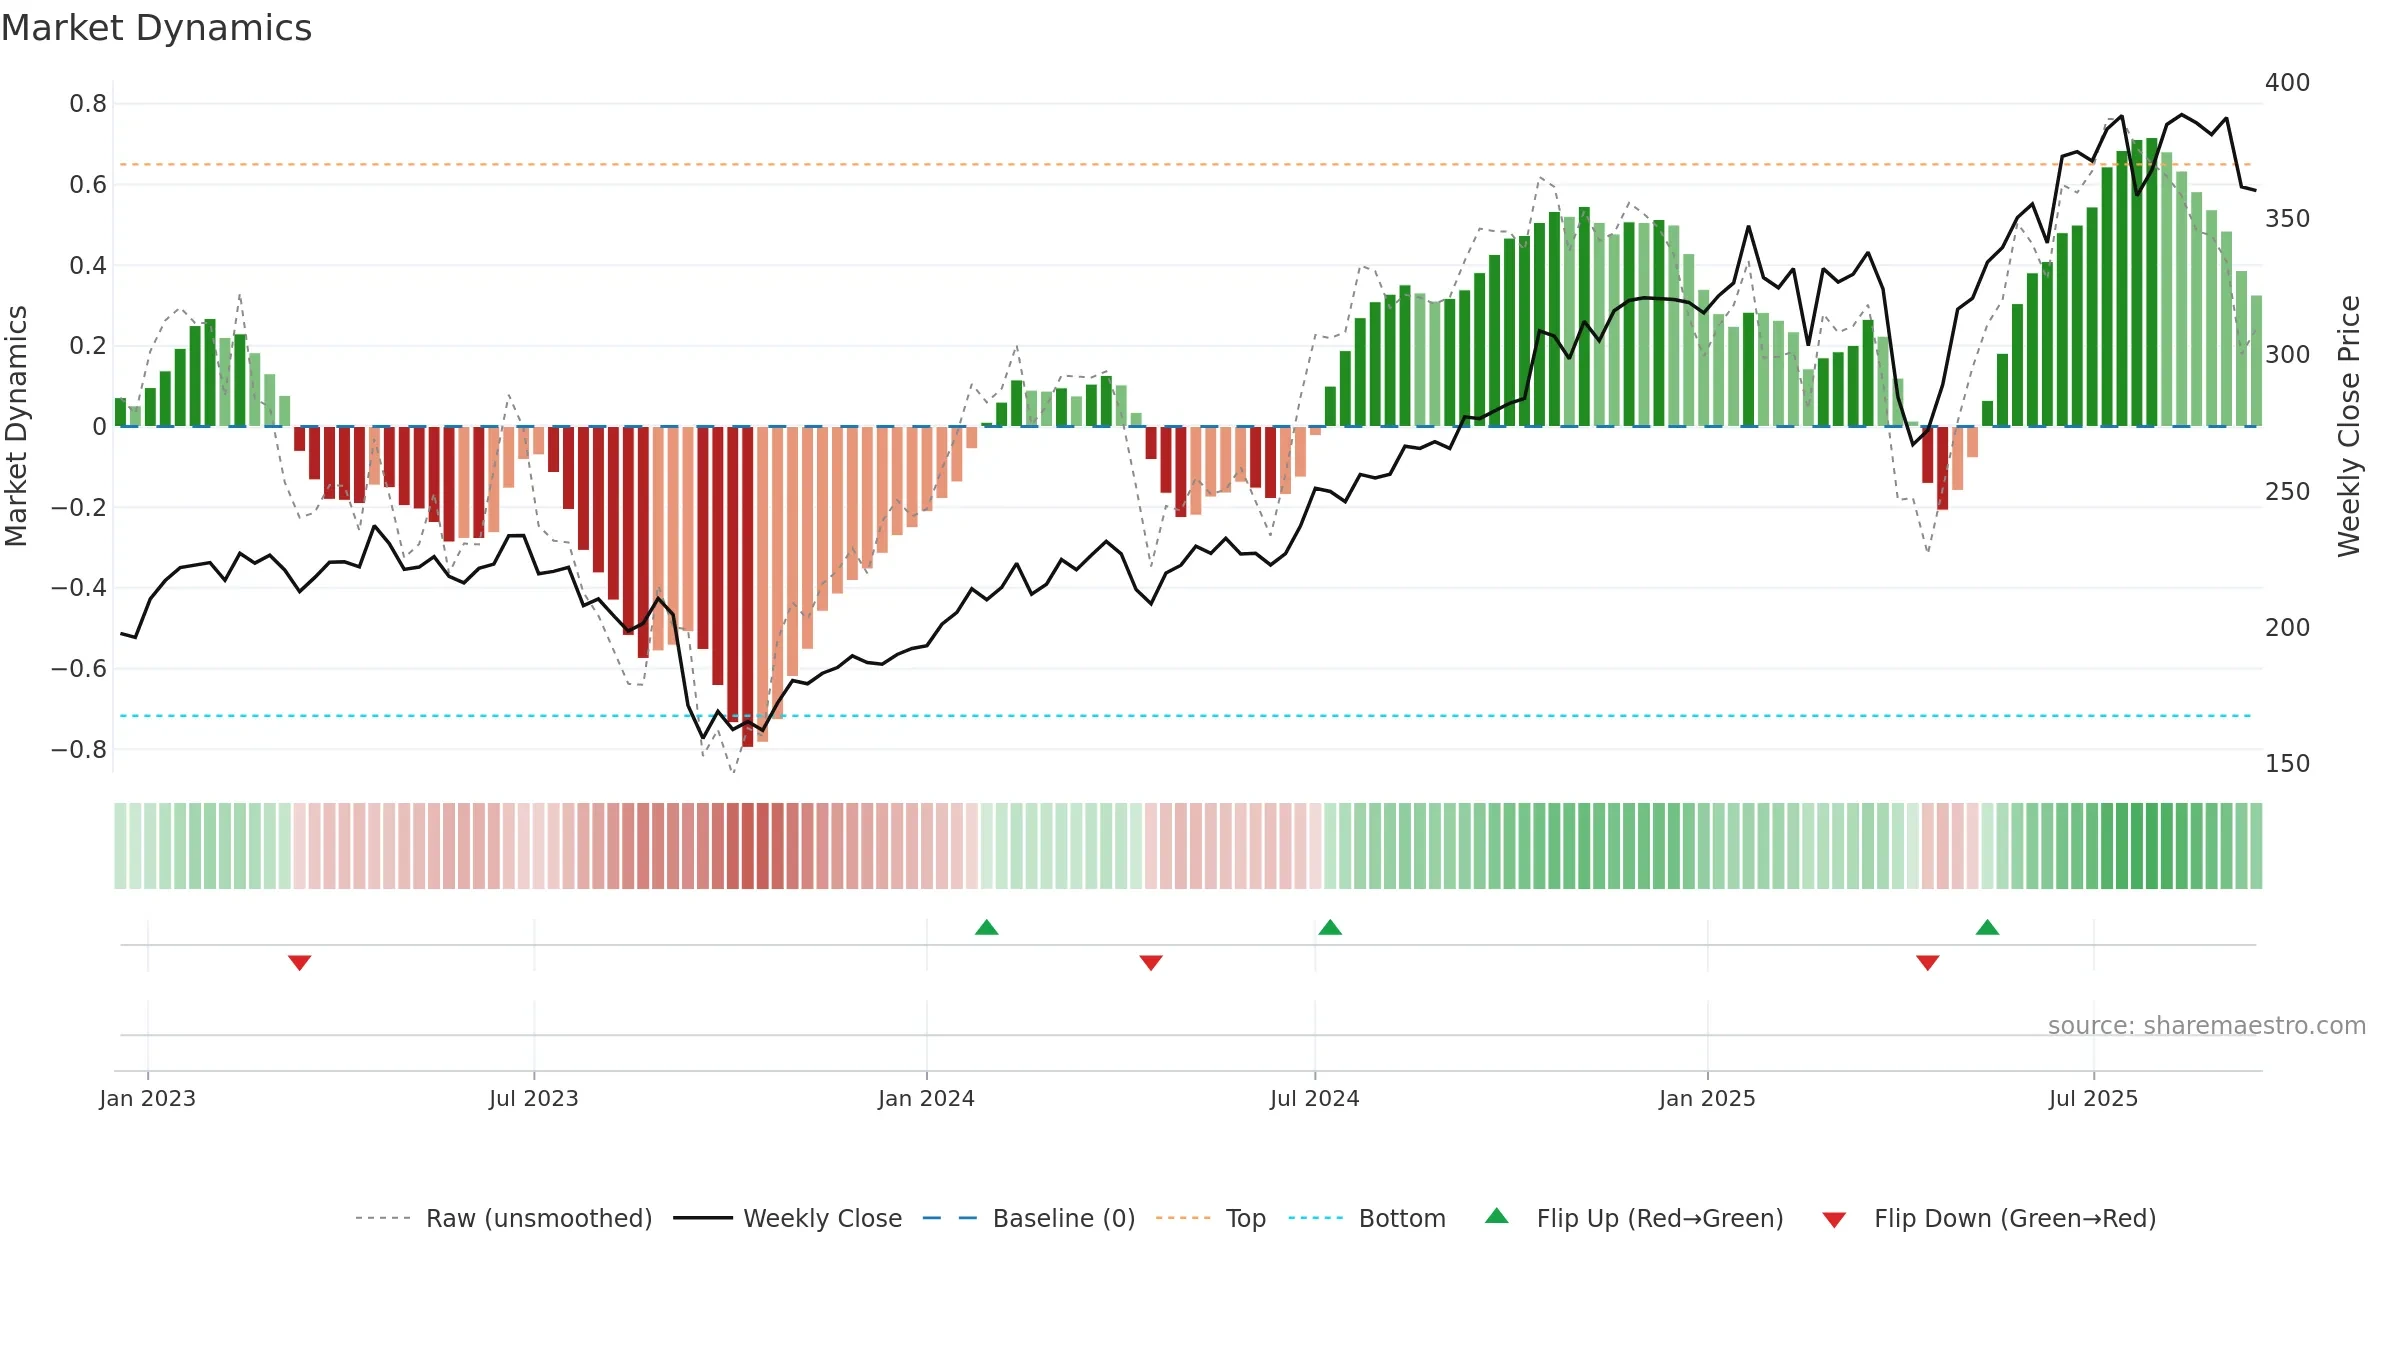The height and width of the screenshot is (1350, 2400).
Task: Click the 200 tick on the price axis
Action: click(2288, 627)
